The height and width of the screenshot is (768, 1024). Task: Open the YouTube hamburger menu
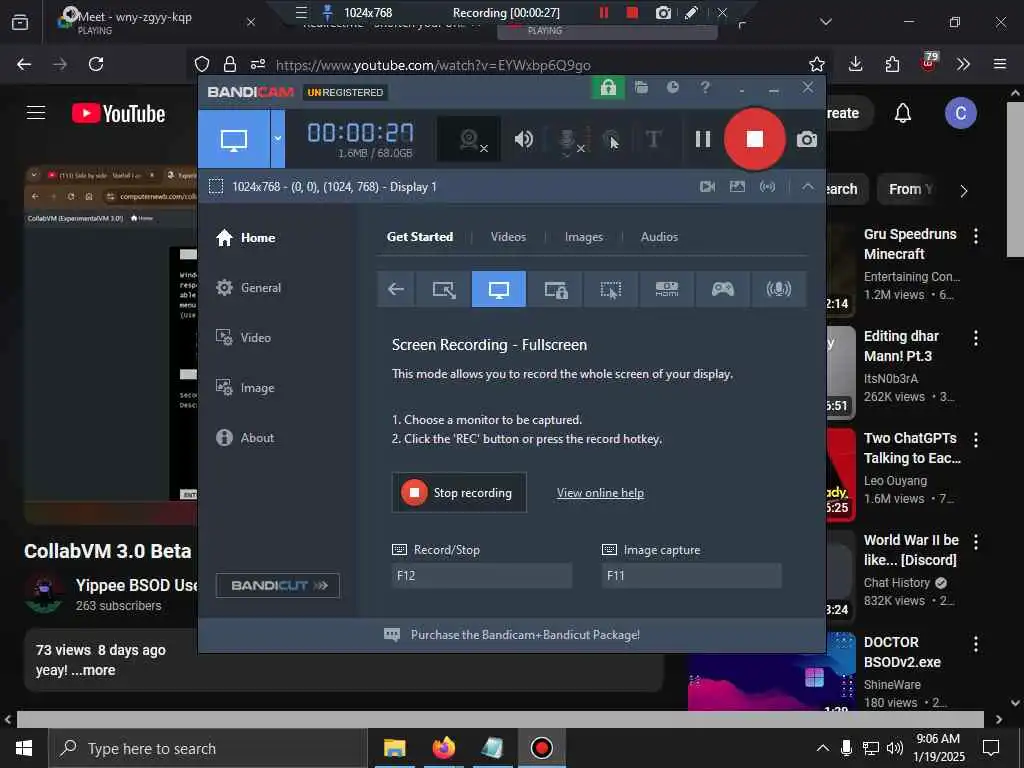tap(36, 113)
